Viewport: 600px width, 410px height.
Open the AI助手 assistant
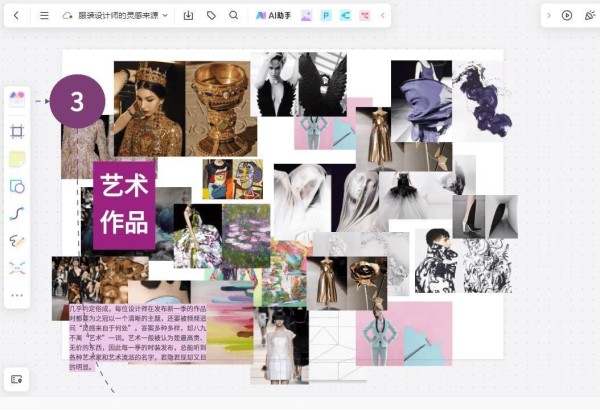click(271, 16)
